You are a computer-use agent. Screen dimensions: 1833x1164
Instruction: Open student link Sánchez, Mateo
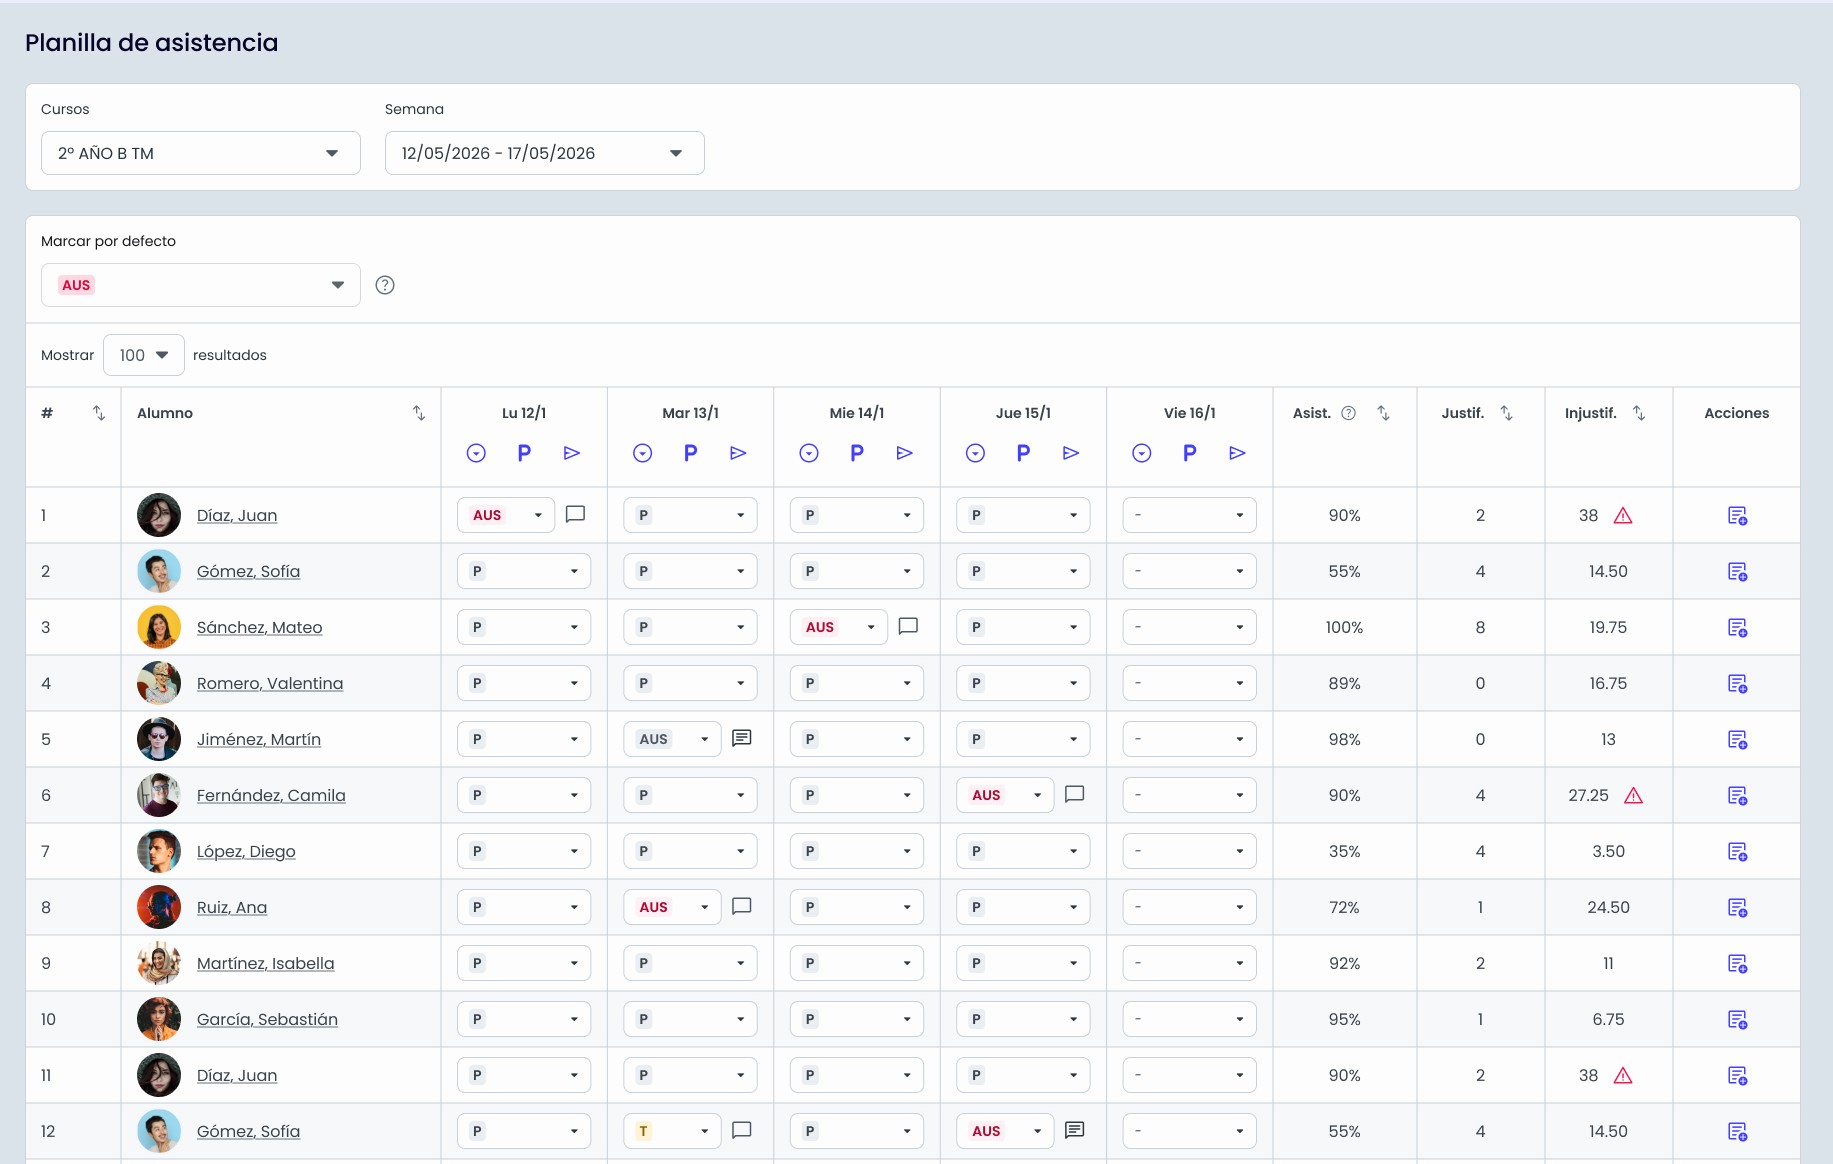pyautogui.click(x=259, y=627)
